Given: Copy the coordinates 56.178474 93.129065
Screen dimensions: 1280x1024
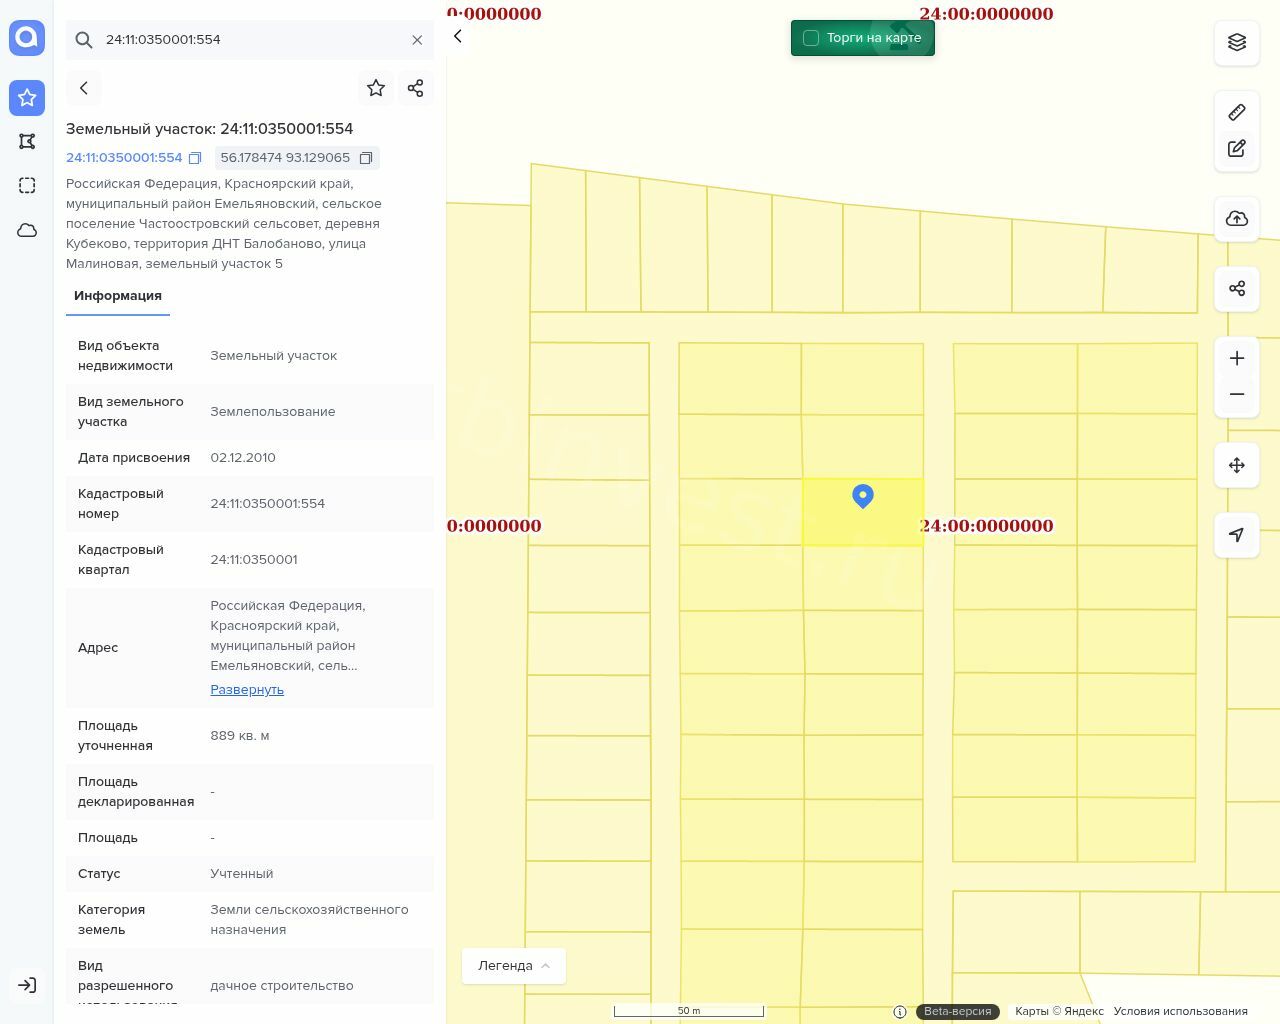Looking at the screenshot, I should point(366,158).
